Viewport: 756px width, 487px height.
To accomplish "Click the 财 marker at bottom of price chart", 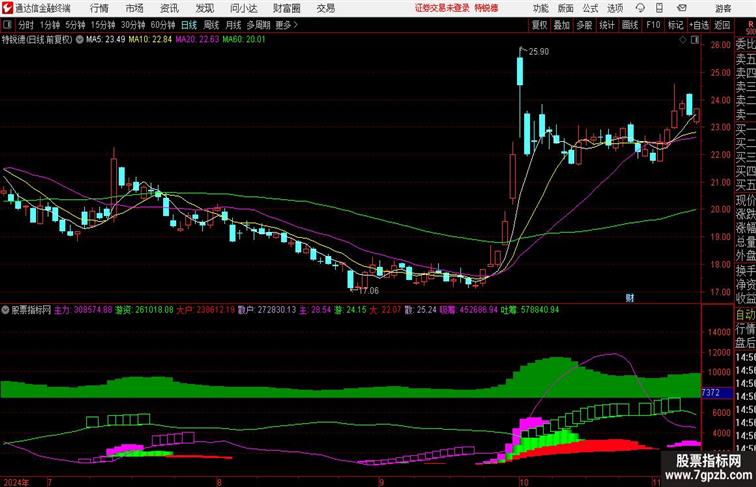I will click(x=630, y=298).
